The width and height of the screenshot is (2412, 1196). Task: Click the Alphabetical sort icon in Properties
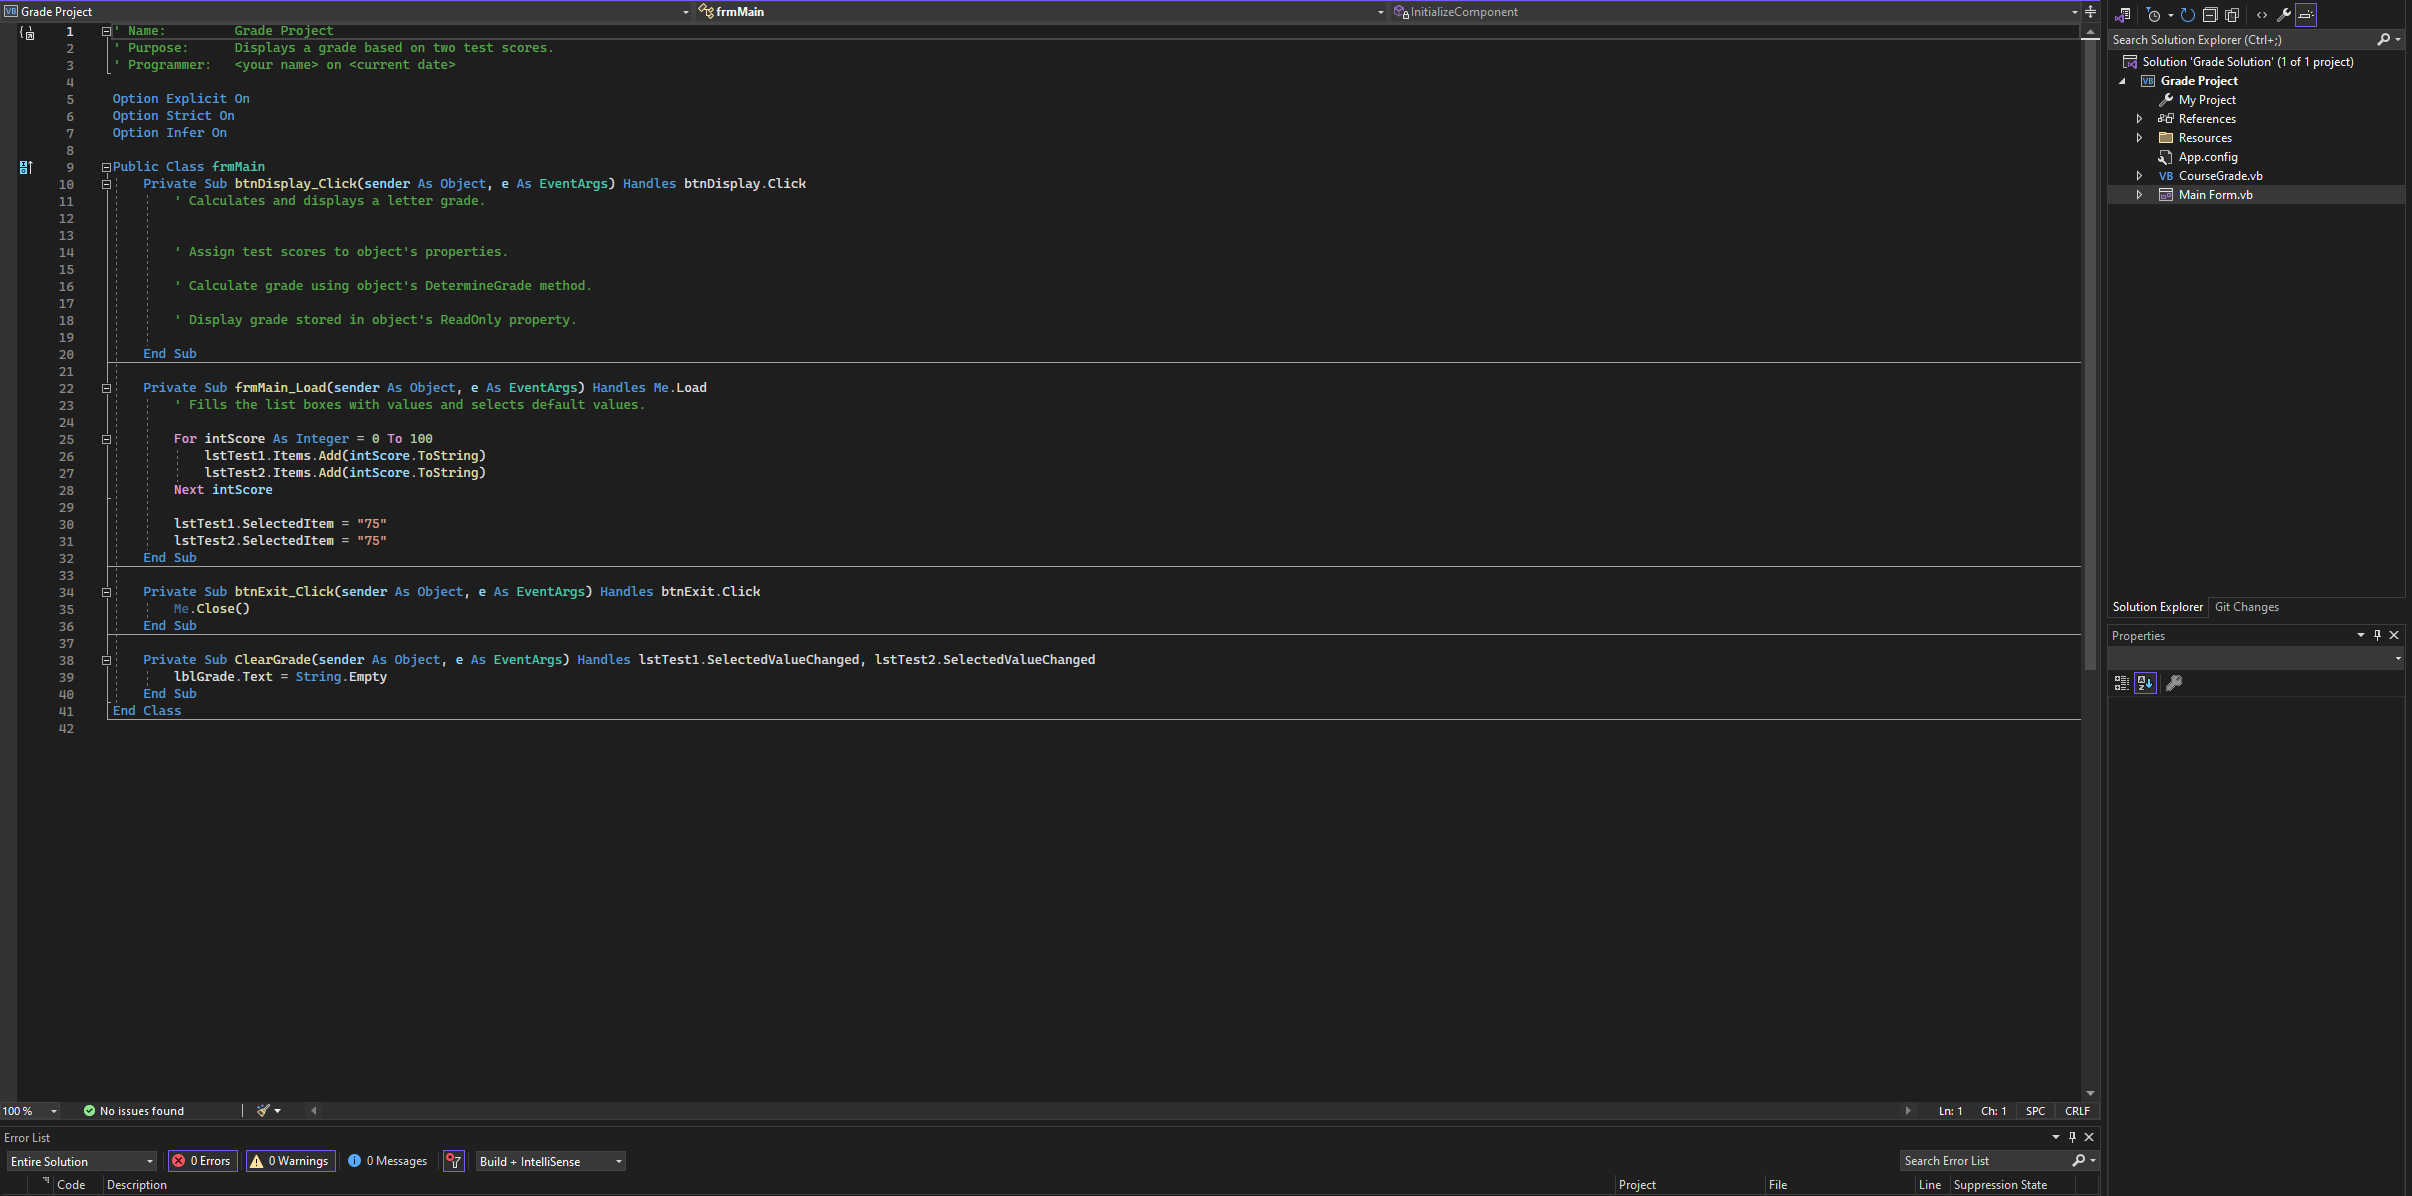2145,683
